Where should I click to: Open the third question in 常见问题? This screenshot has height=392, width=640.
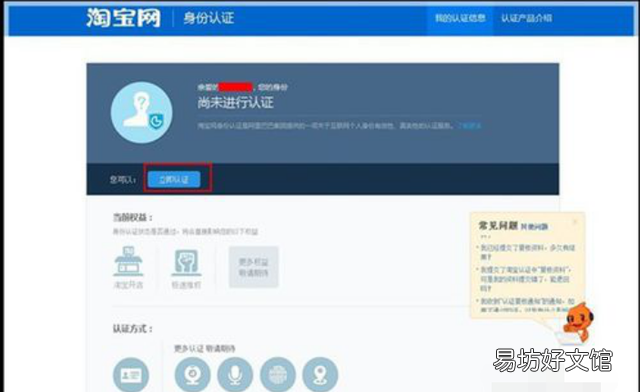coord(527,305)
